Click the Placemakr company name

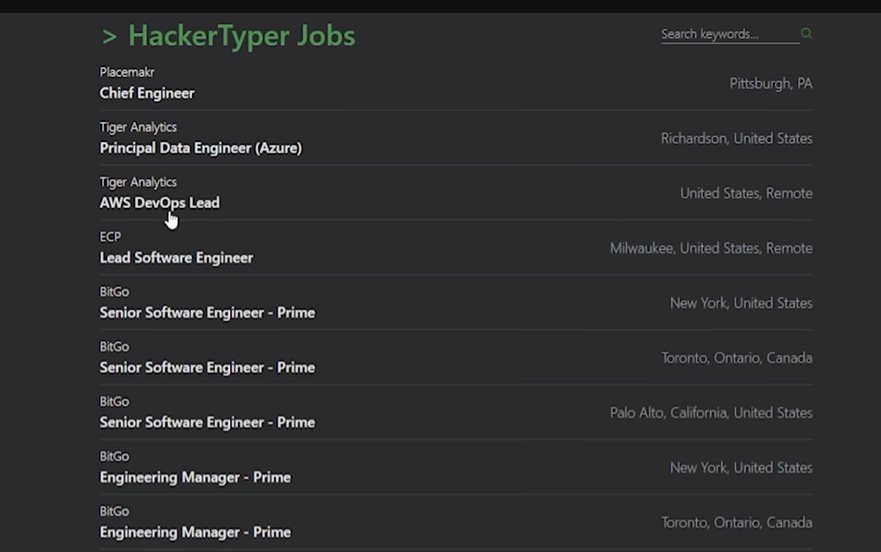[x=127, y=72]
